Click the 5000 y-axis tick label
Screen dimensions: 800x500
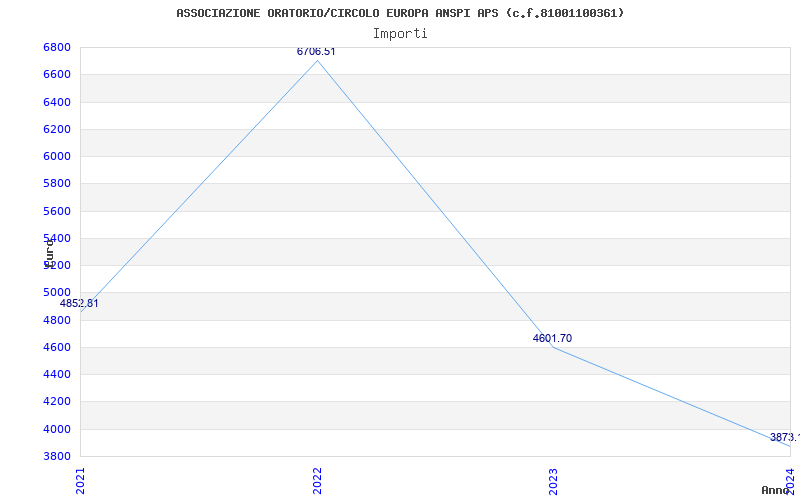[57, 292]
